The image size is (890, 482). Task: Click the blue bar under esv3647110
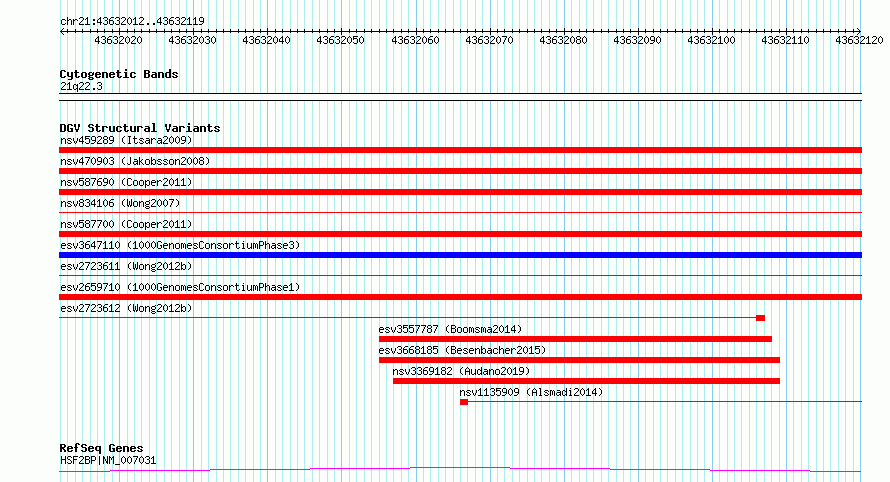pos(460,255)
